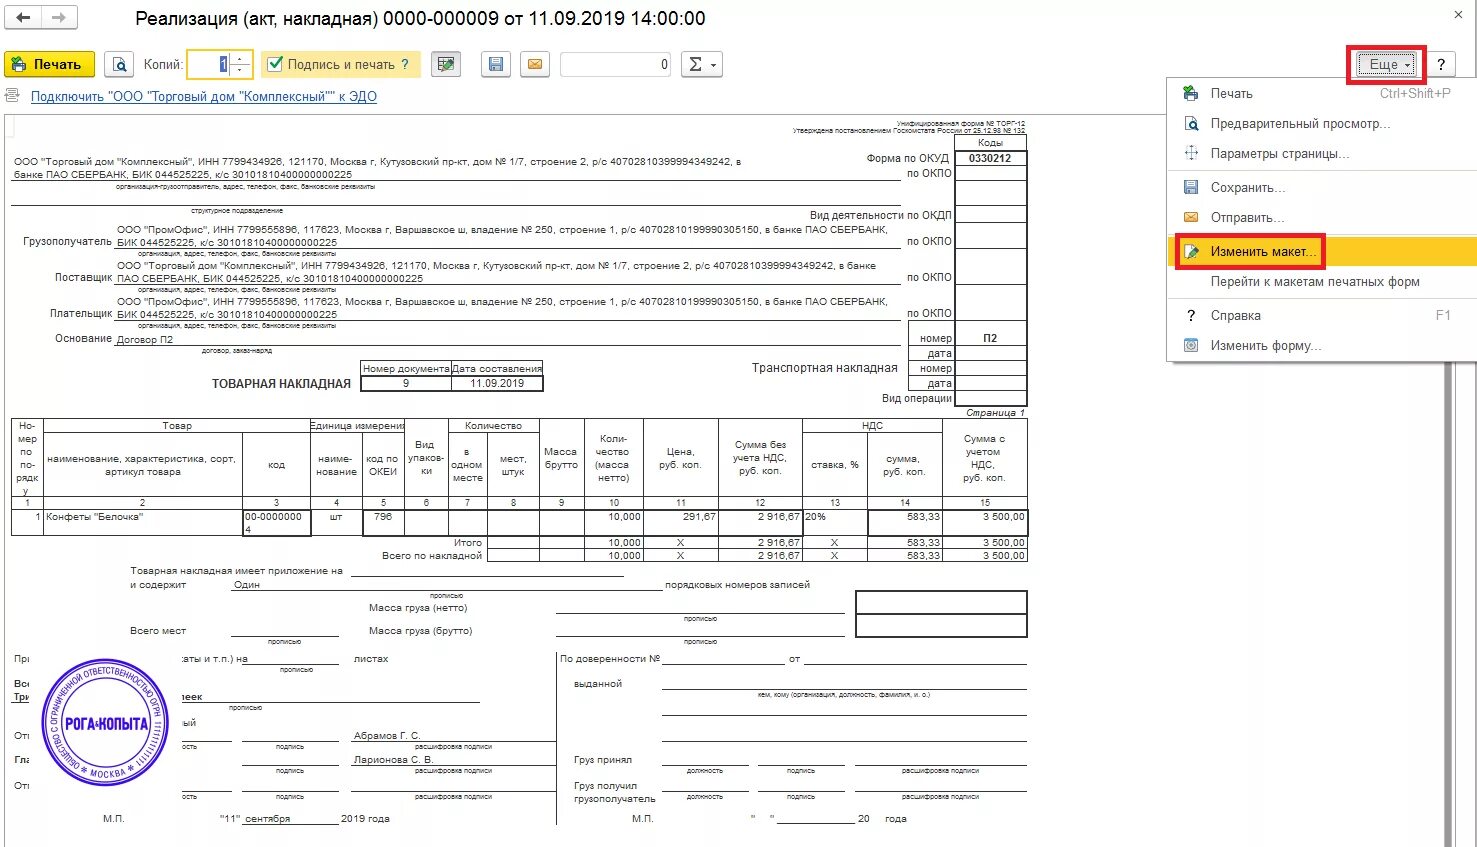Click the yellow Печать button

49,64
